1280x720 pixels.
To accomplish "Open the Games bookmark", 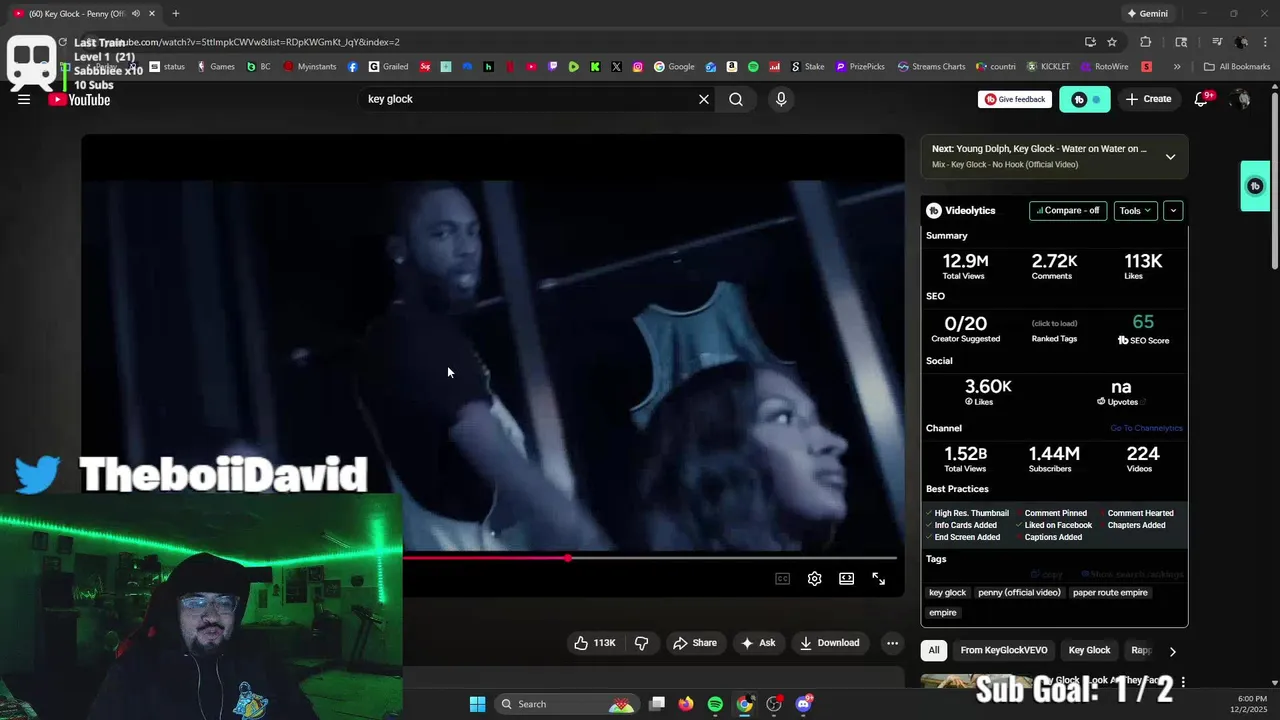I will pyautogui.click(x=216, y=67).
